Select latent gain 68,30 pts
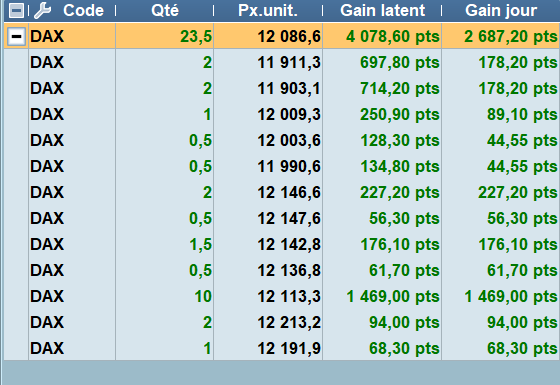The image size is (560, 385). (404, 348)
